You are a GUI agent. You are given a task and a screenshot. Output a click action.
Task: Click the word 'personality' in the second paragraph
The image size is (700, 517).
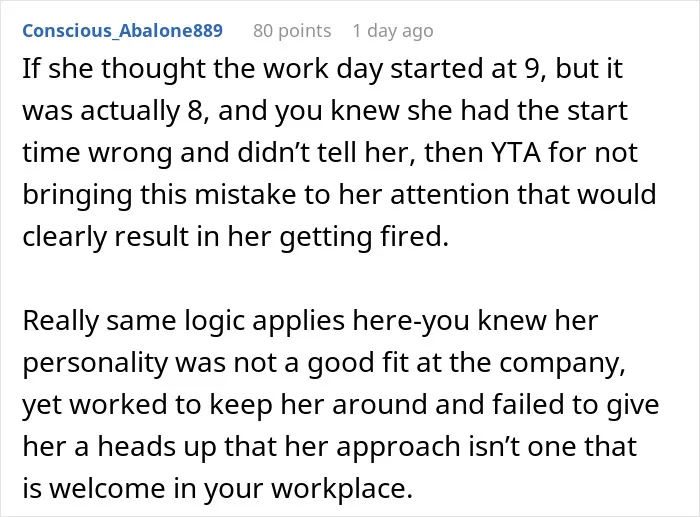[95, 363]
